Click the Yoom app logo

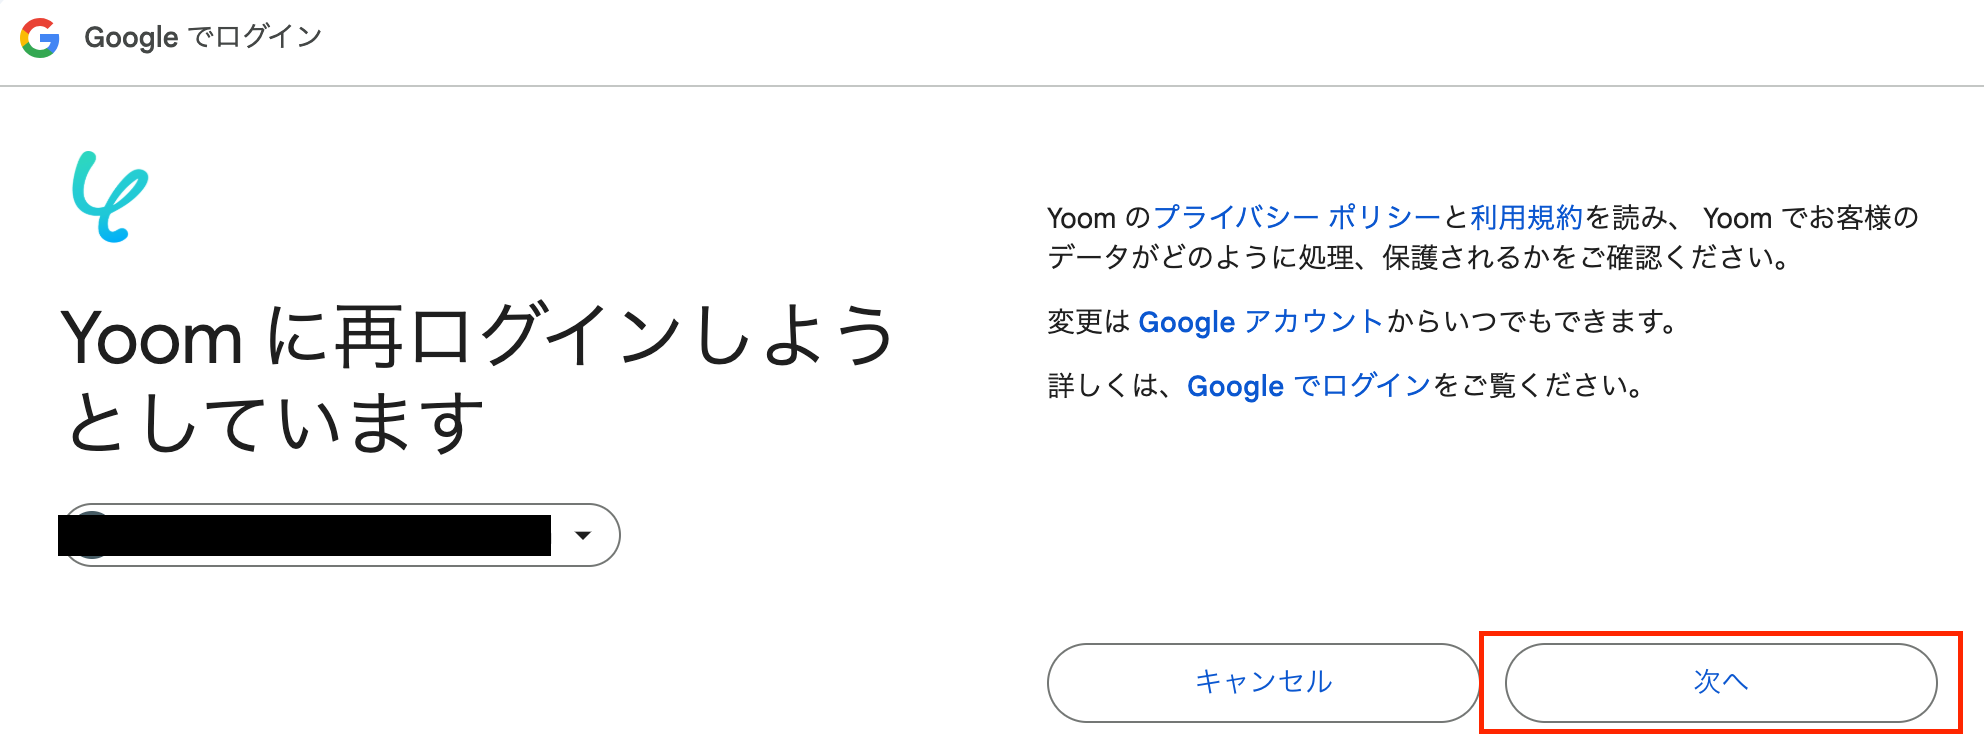point(110,197)
